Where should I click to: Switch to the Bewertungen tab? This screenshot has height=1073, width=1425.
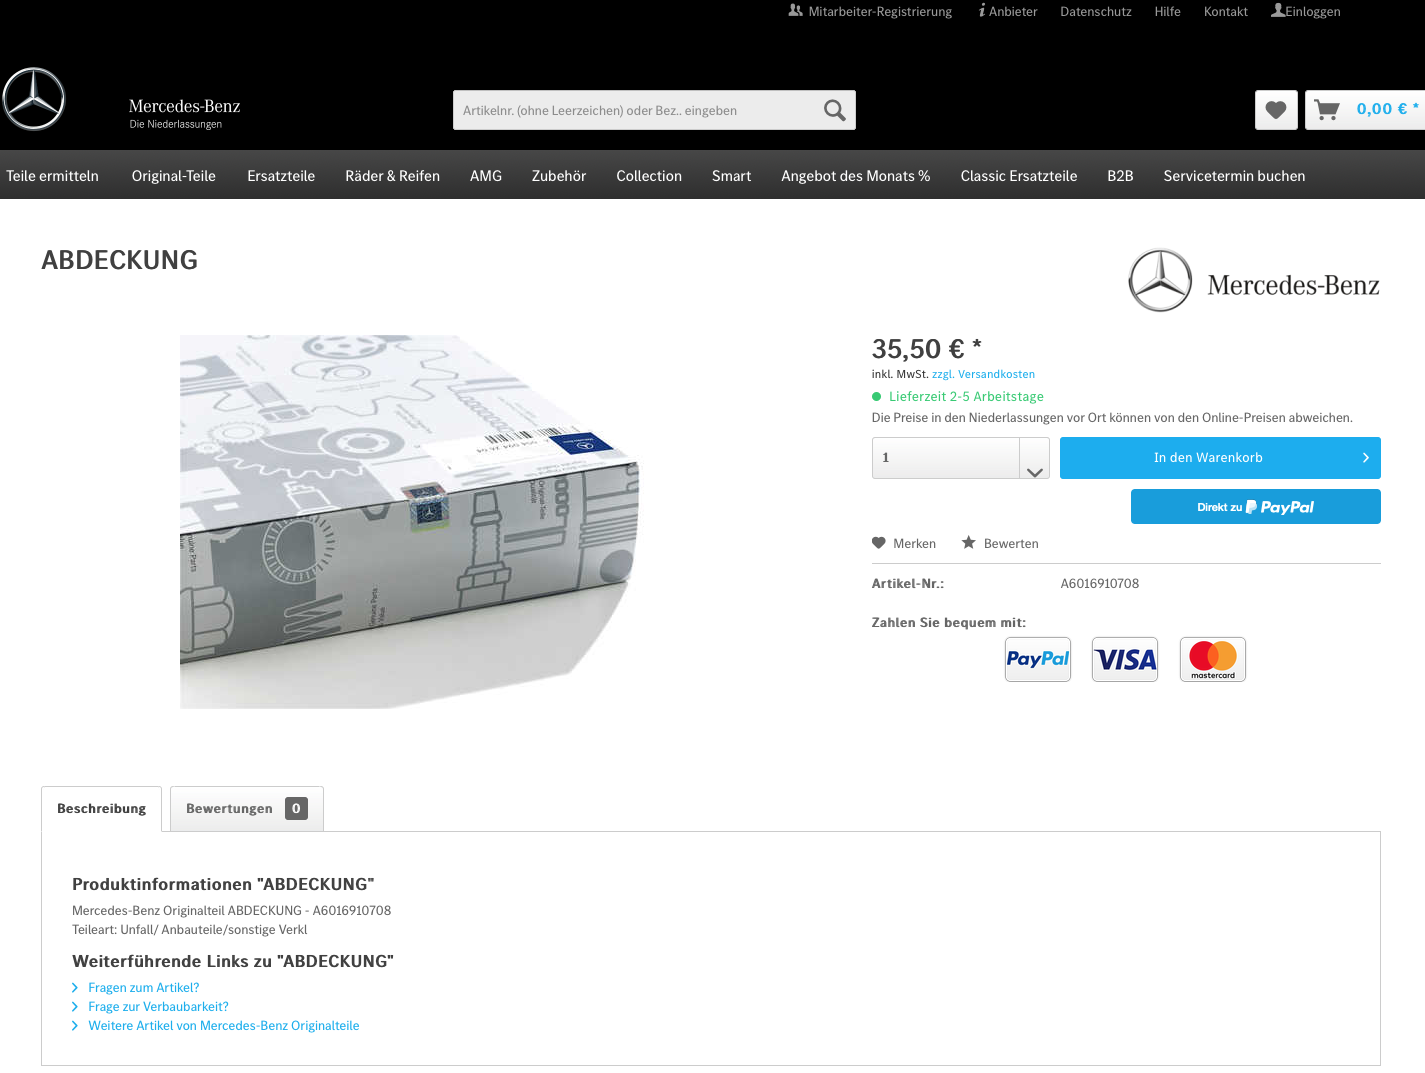point(246,809)
